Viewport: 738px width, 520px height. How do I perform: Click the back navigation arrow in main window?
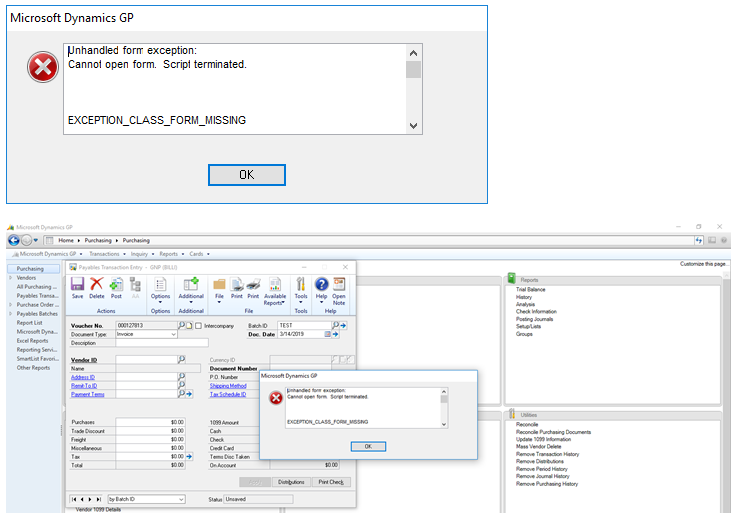14,240
